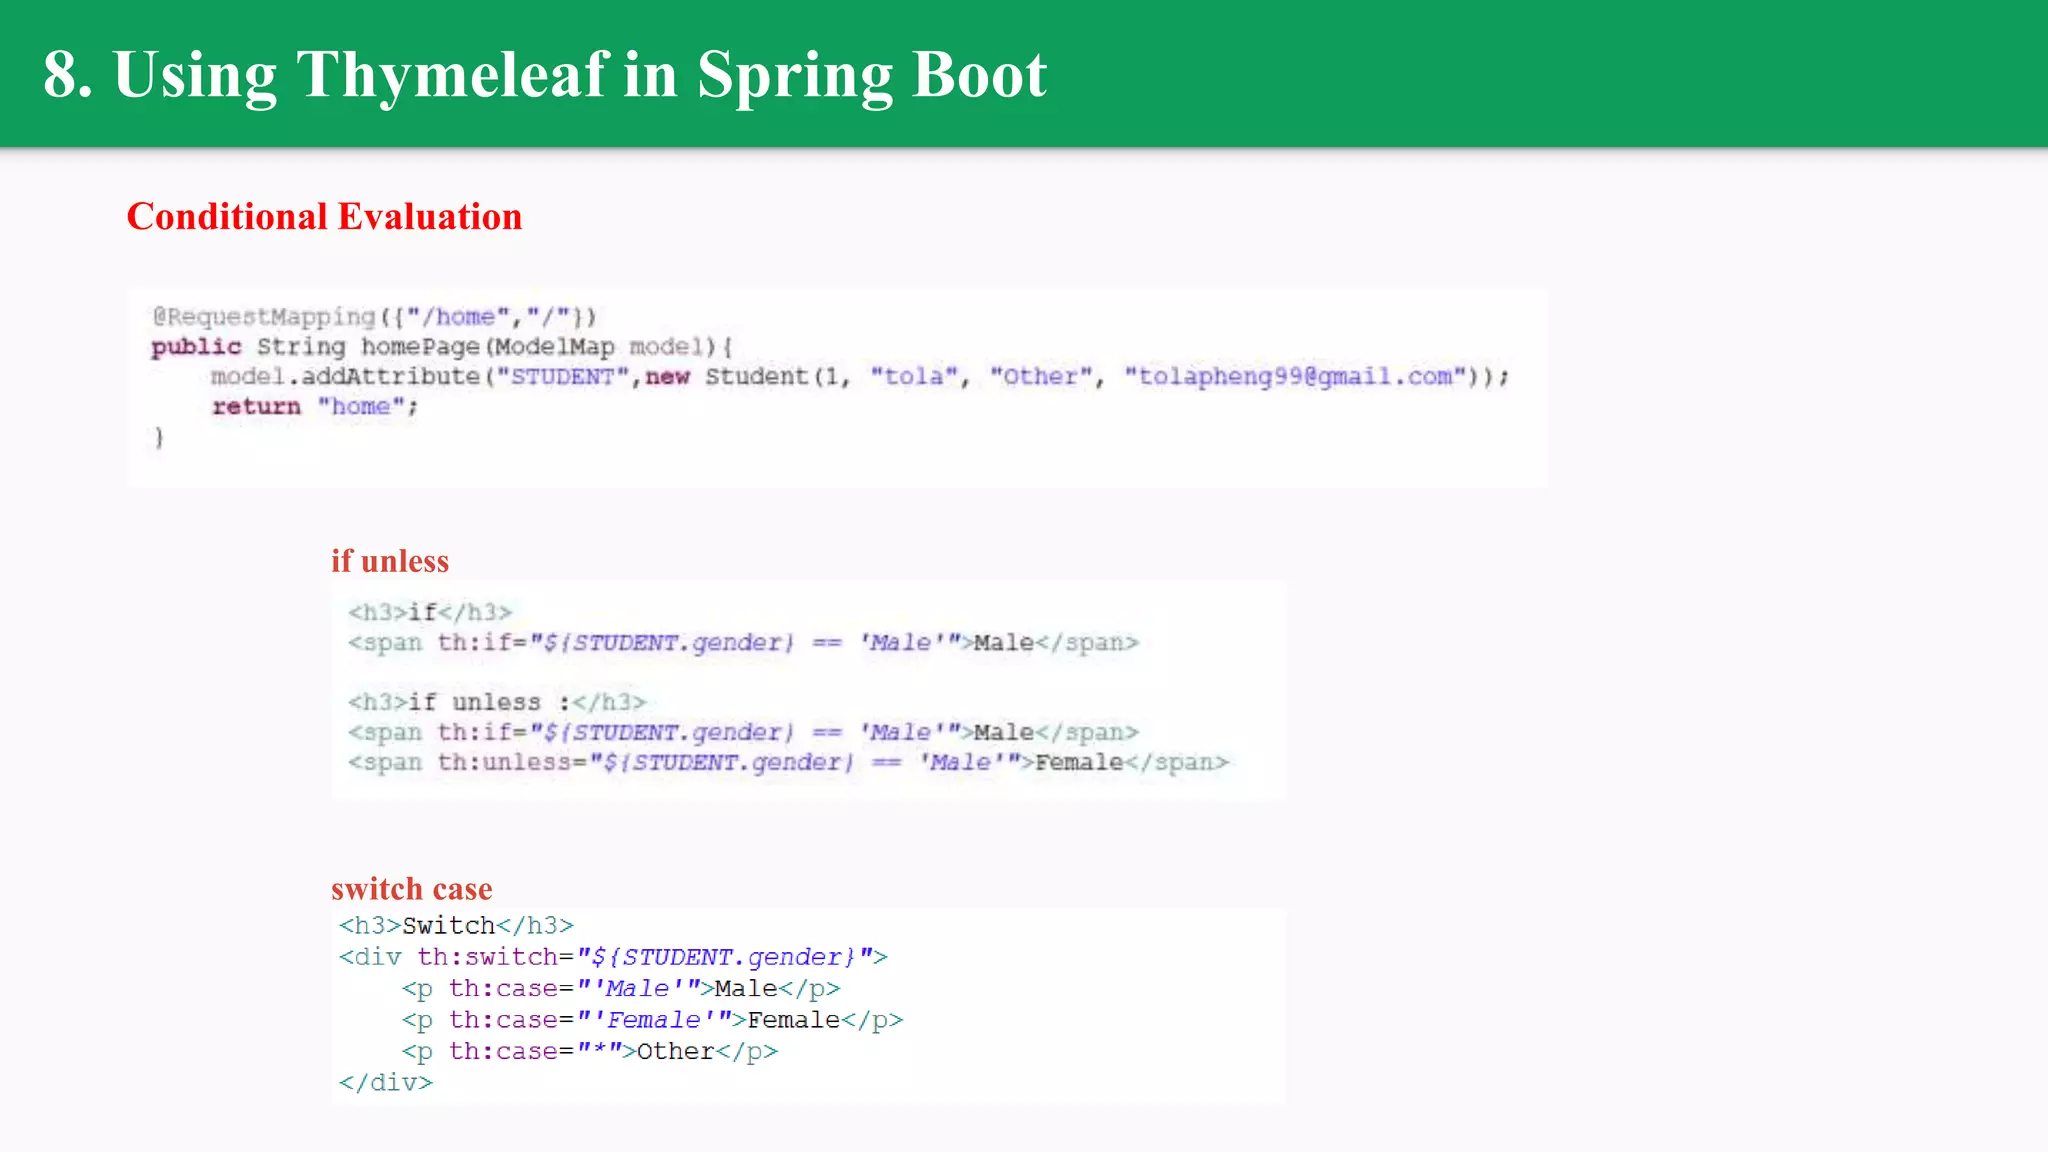This screenshot has height=1152, width=2048.
Task: Click the th:case "*" Other line
Action: point(590,1052)
